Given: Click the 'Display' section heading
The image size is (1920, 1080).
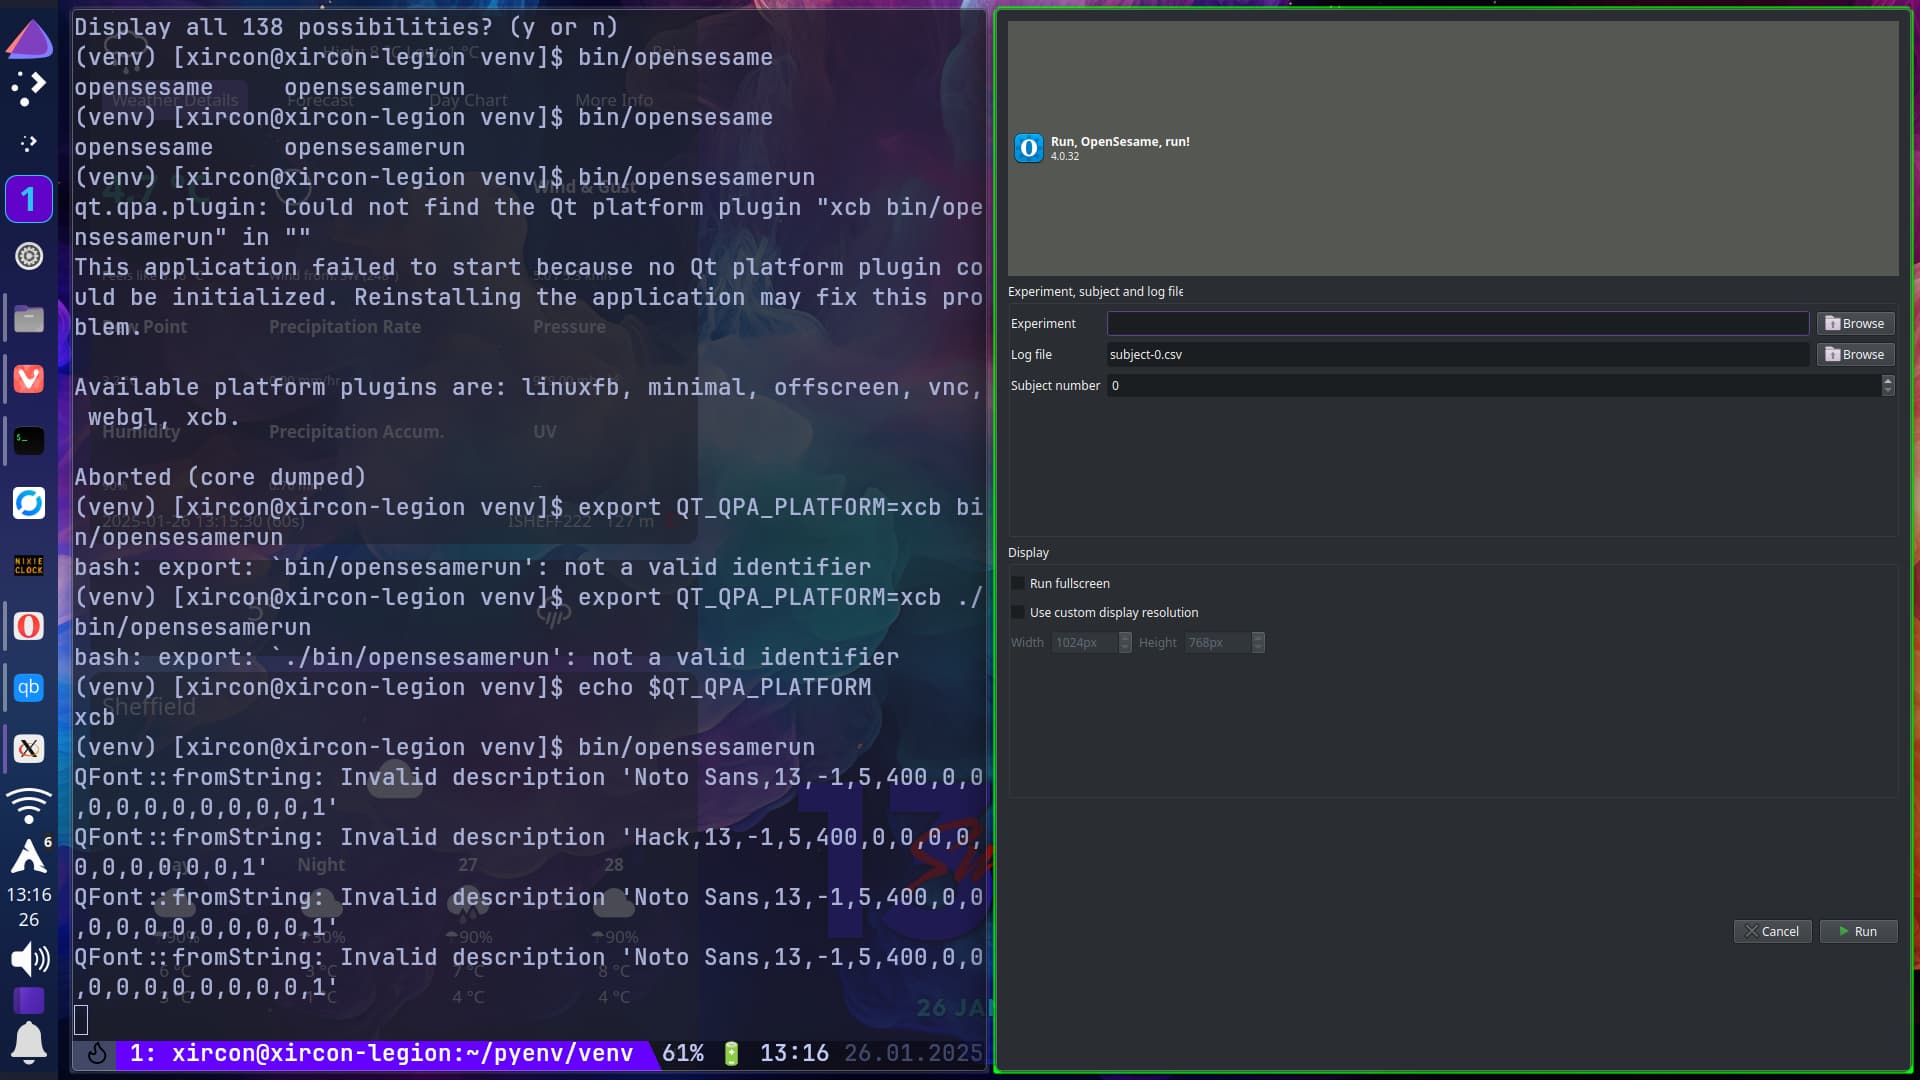Looking at the screenshot, I should point(1028,552).
